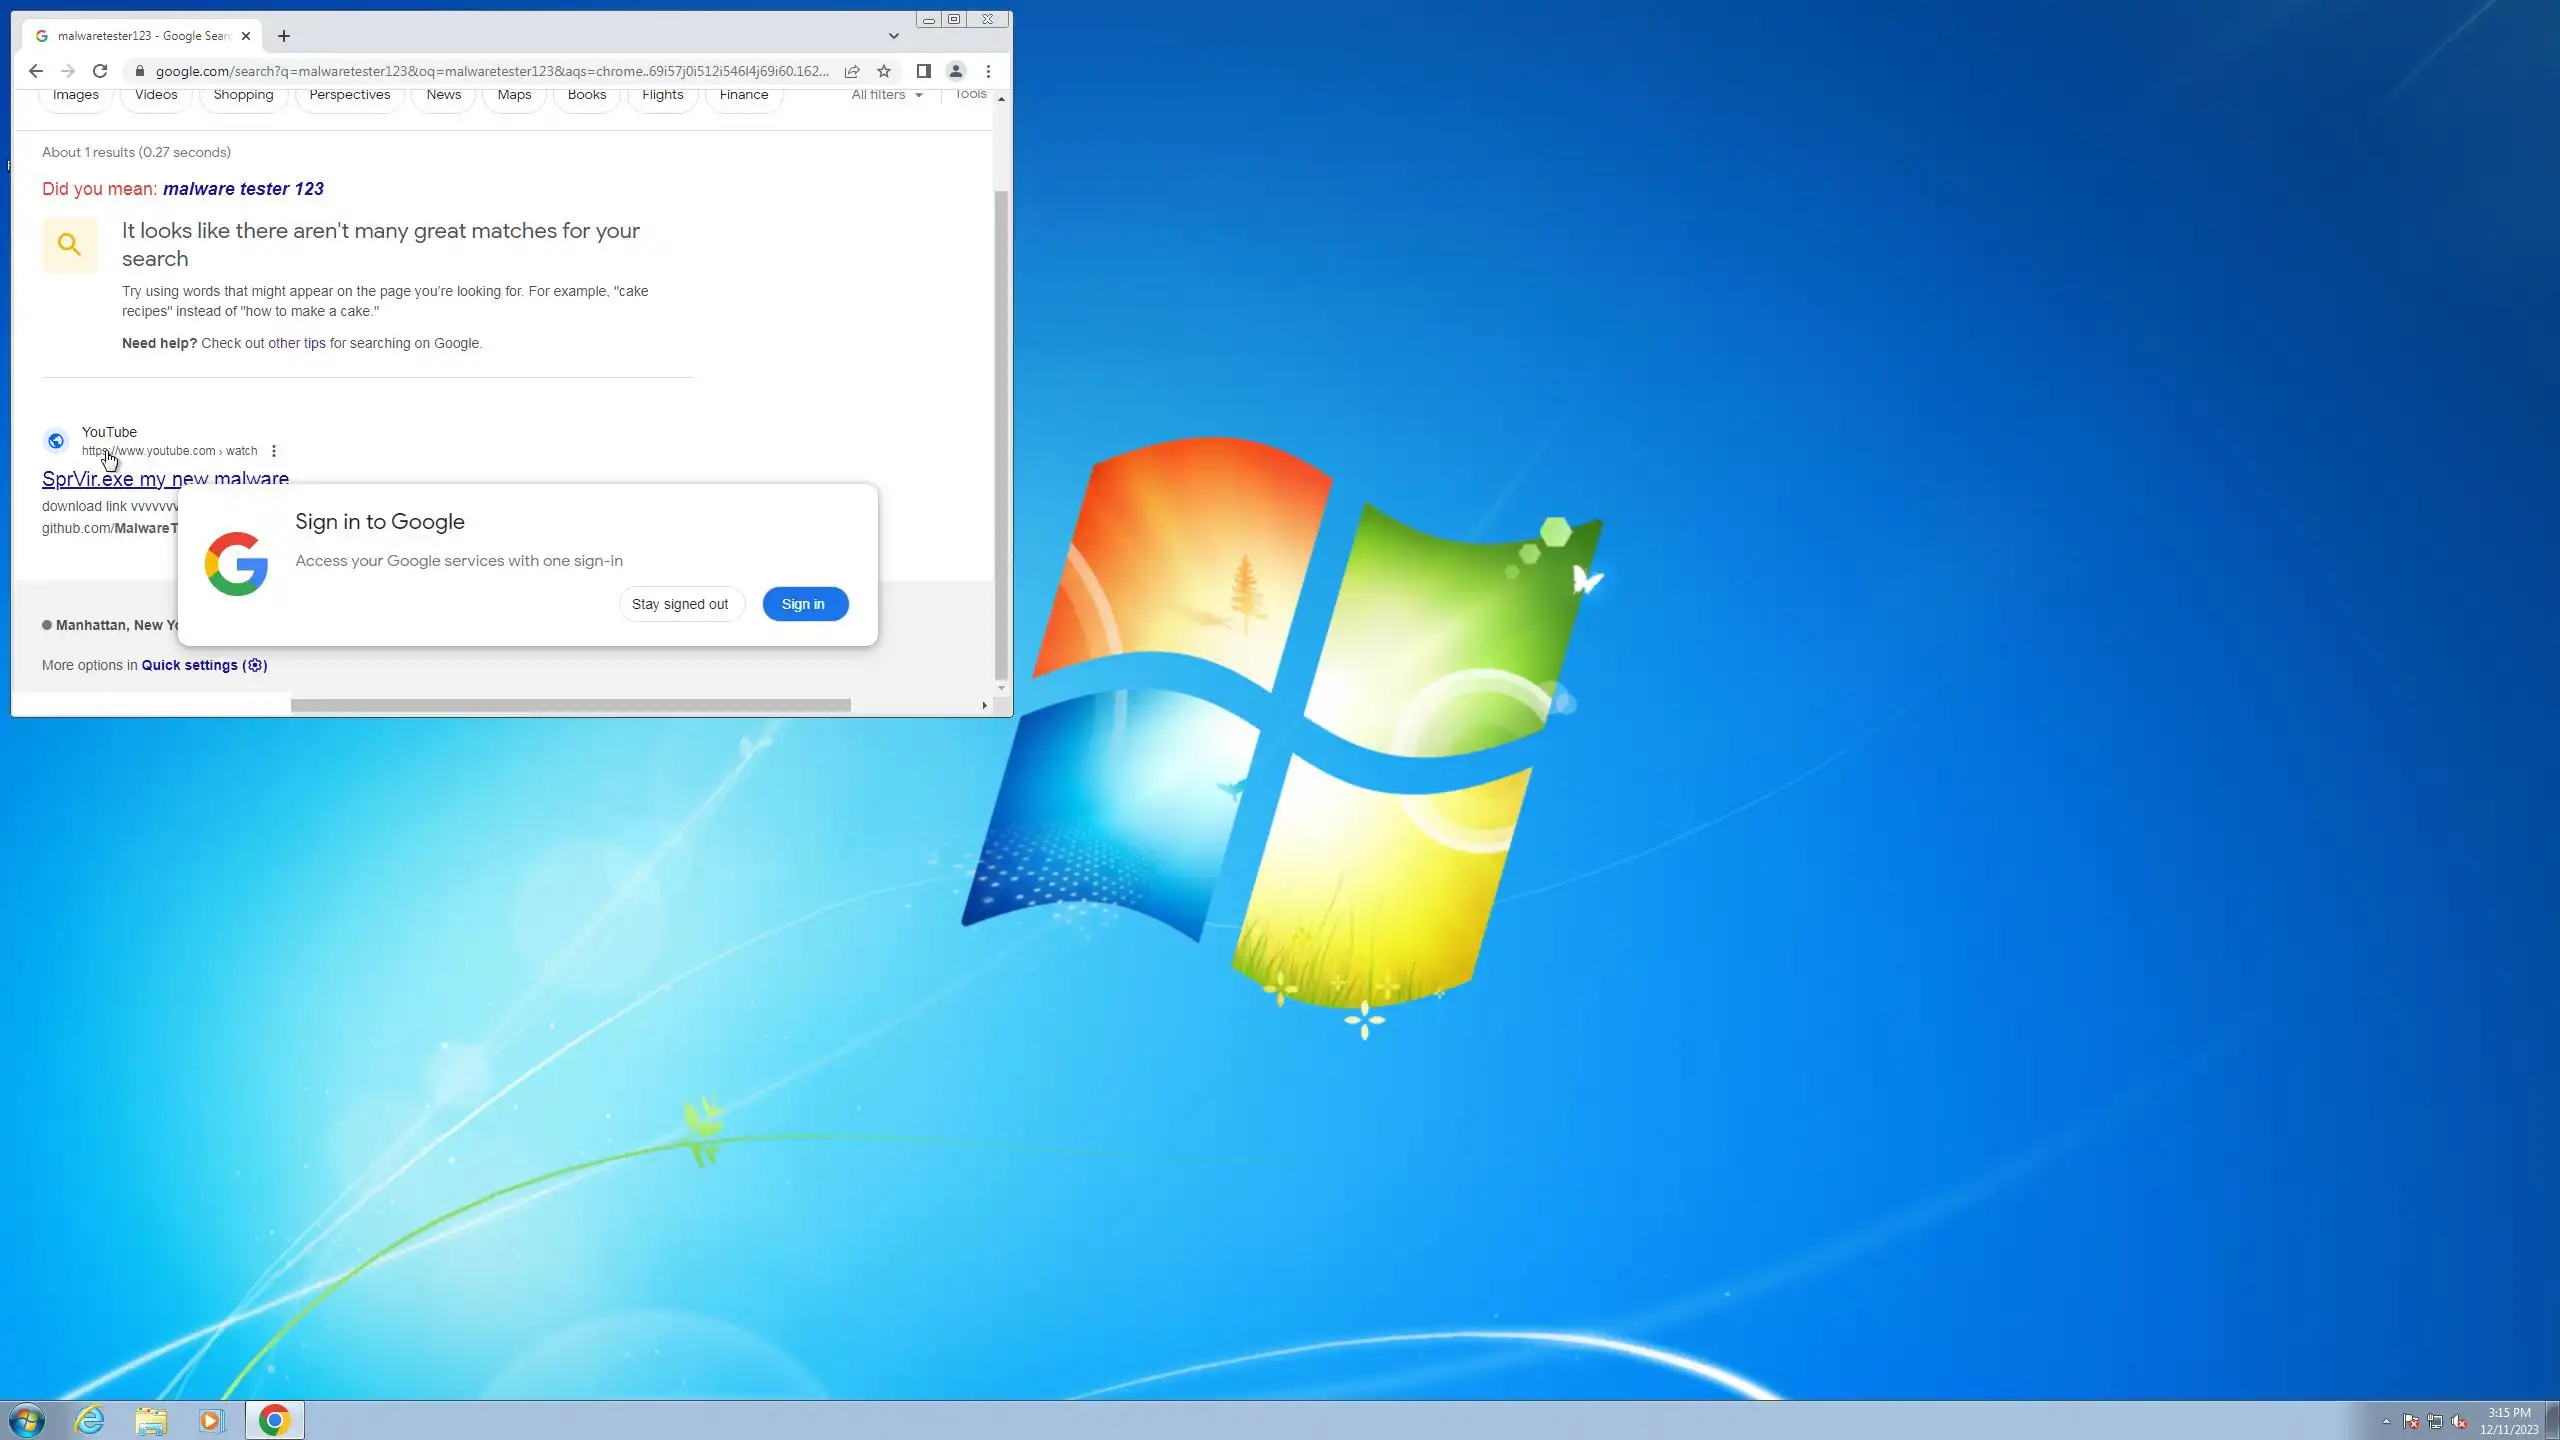Share this page icon in address bar
The height and width of the screenshot is (1440, 2560).
tap(852, 71)
